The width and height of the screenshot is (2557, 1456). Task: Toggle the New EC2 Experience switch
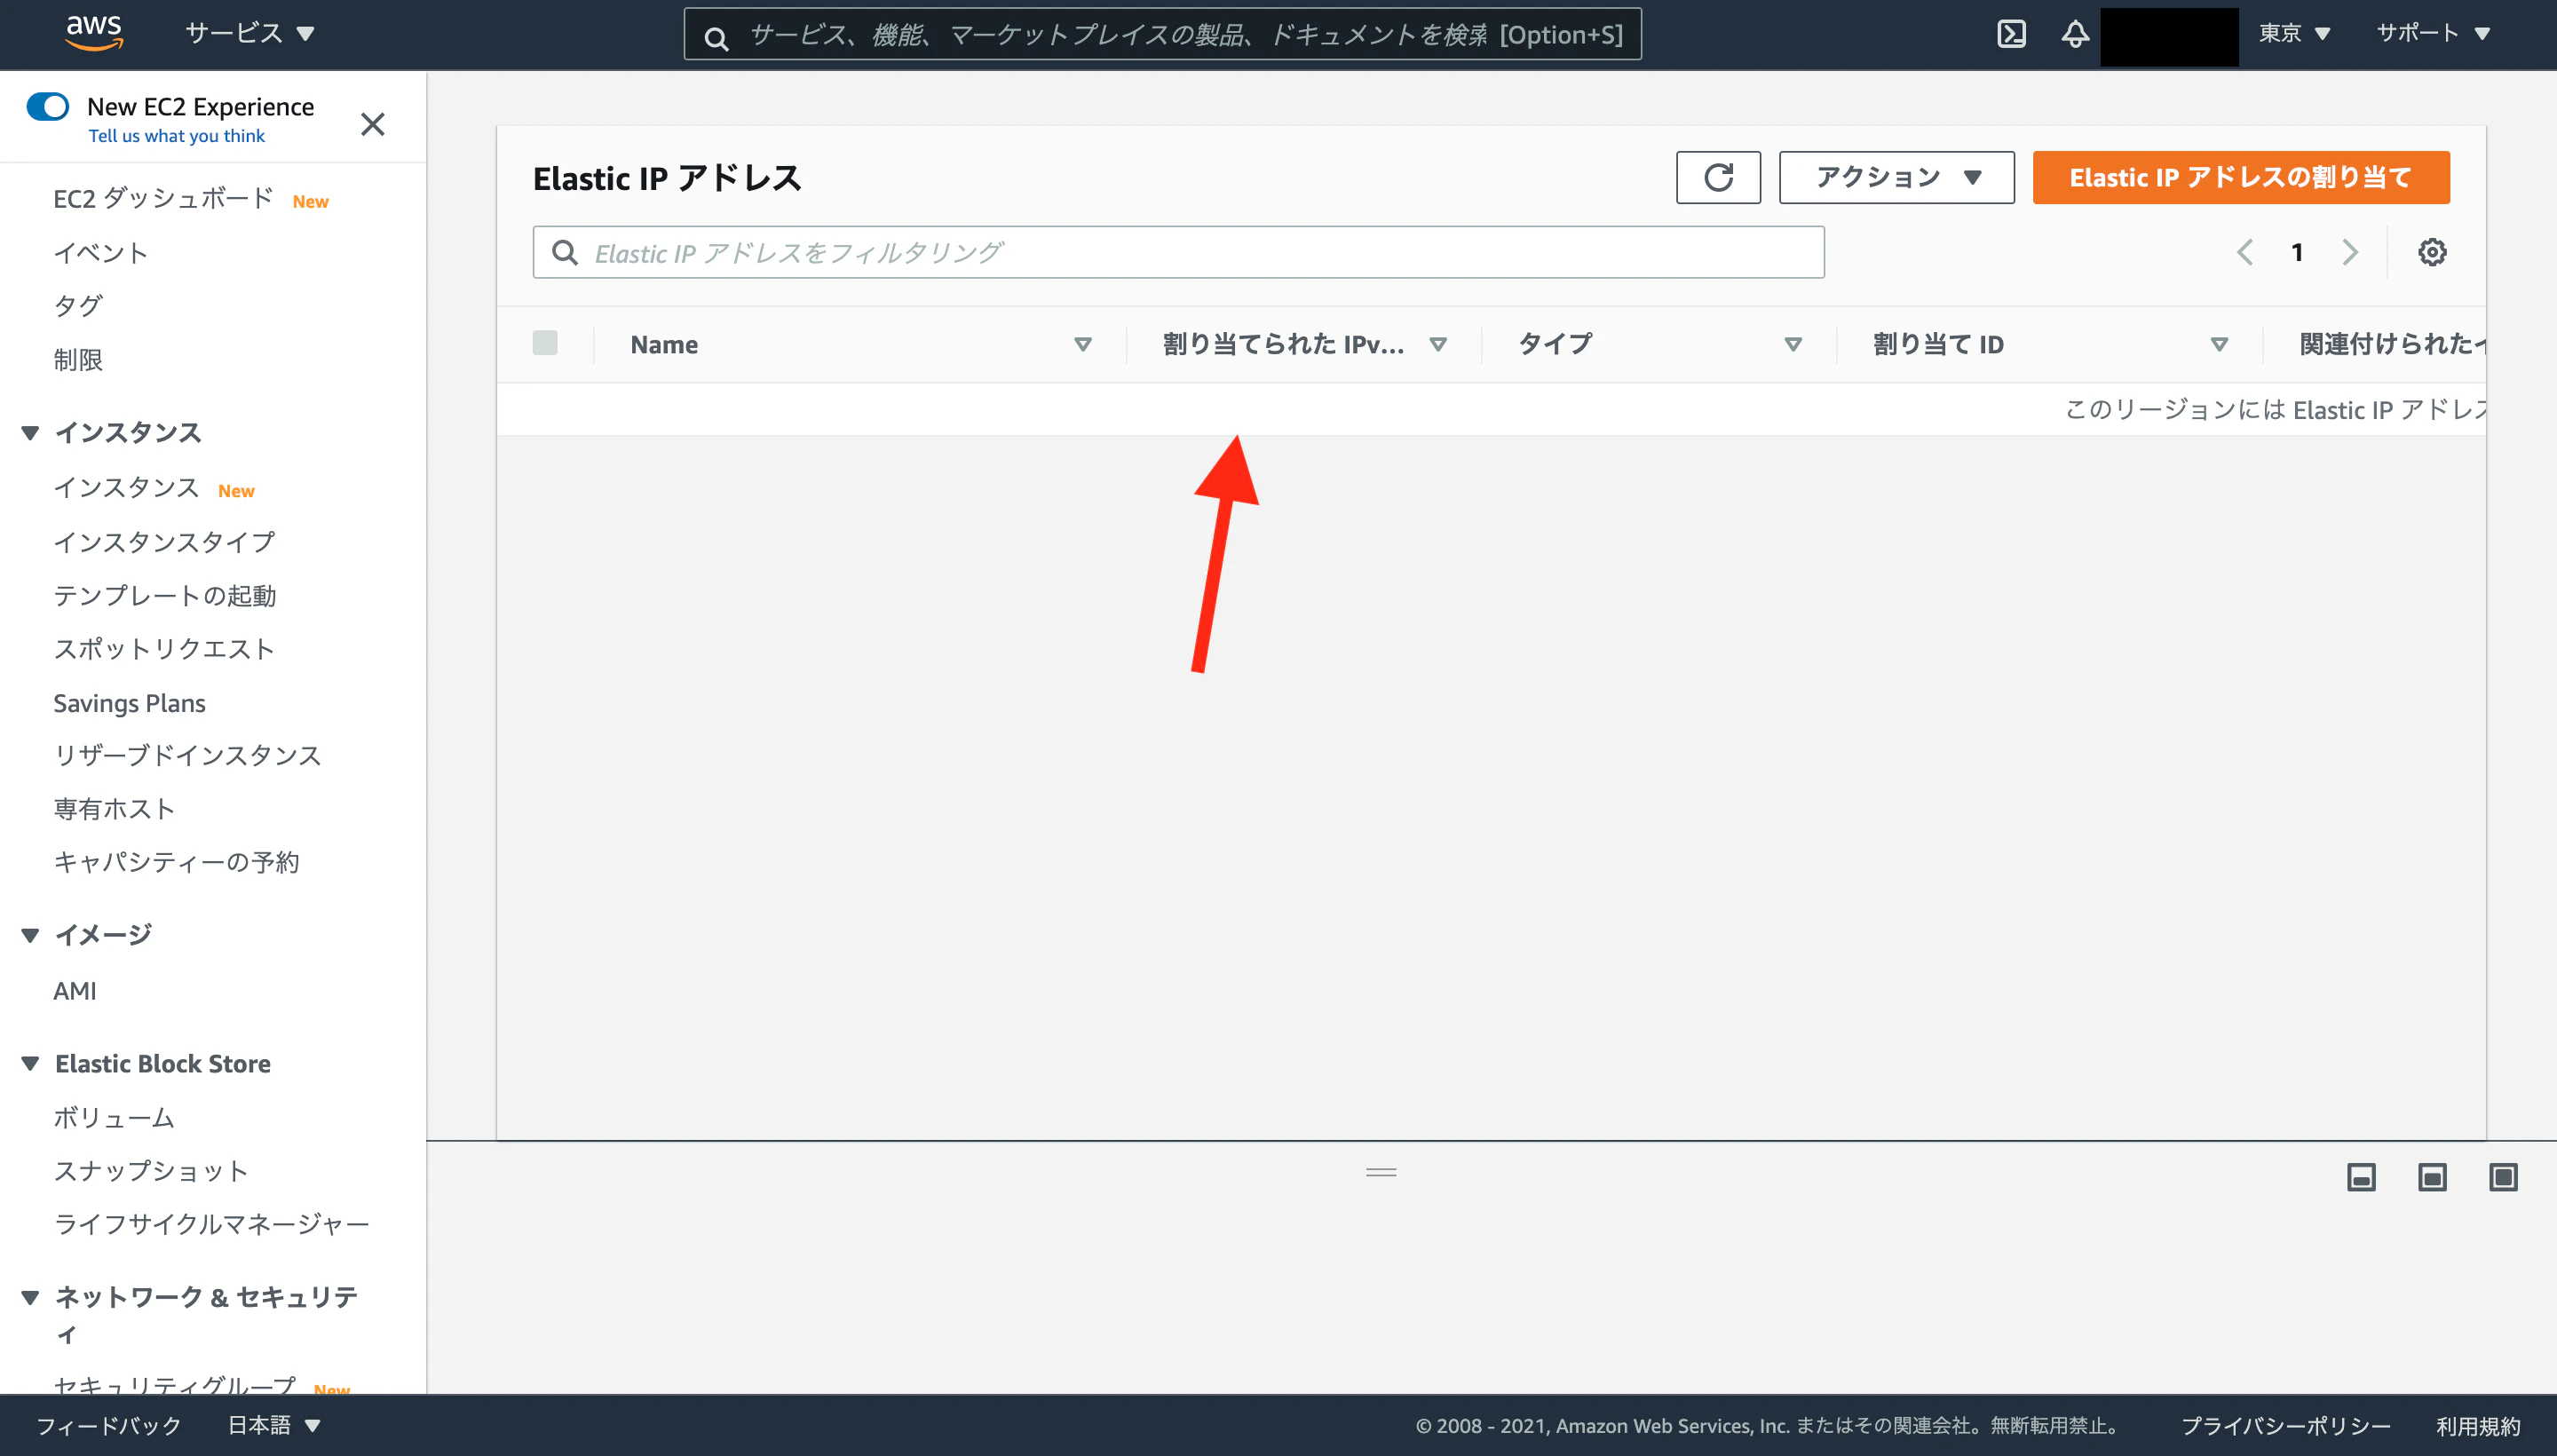click(48, 107)
